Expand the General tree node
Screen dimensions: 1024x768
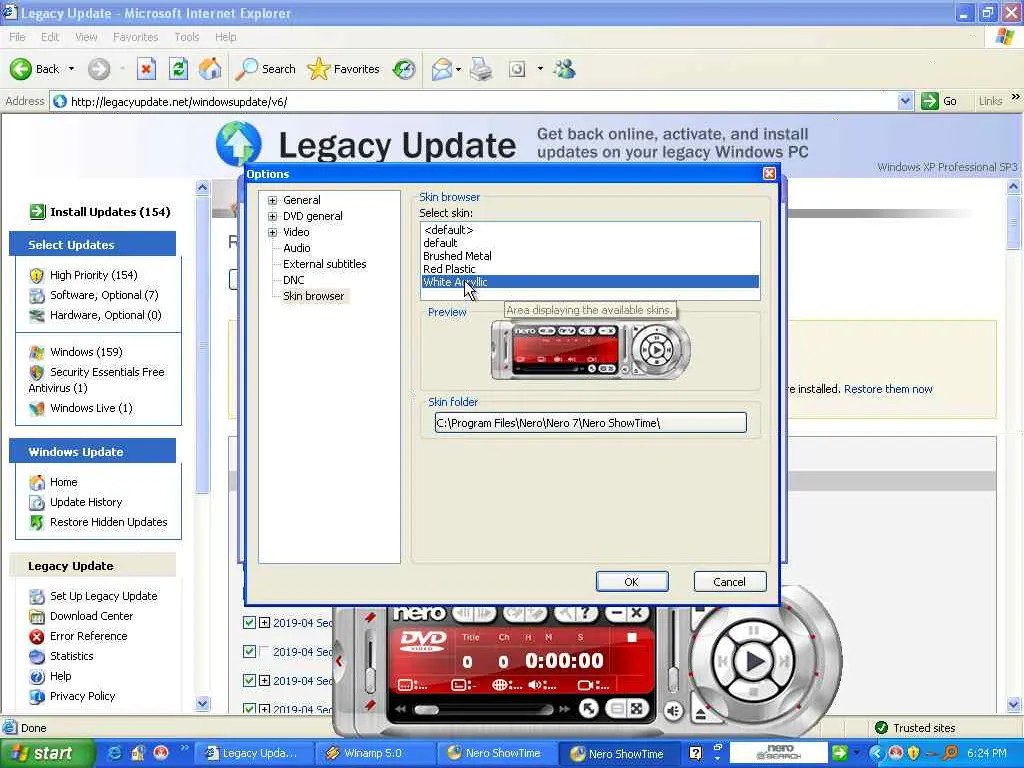click(x=272, y=200)
